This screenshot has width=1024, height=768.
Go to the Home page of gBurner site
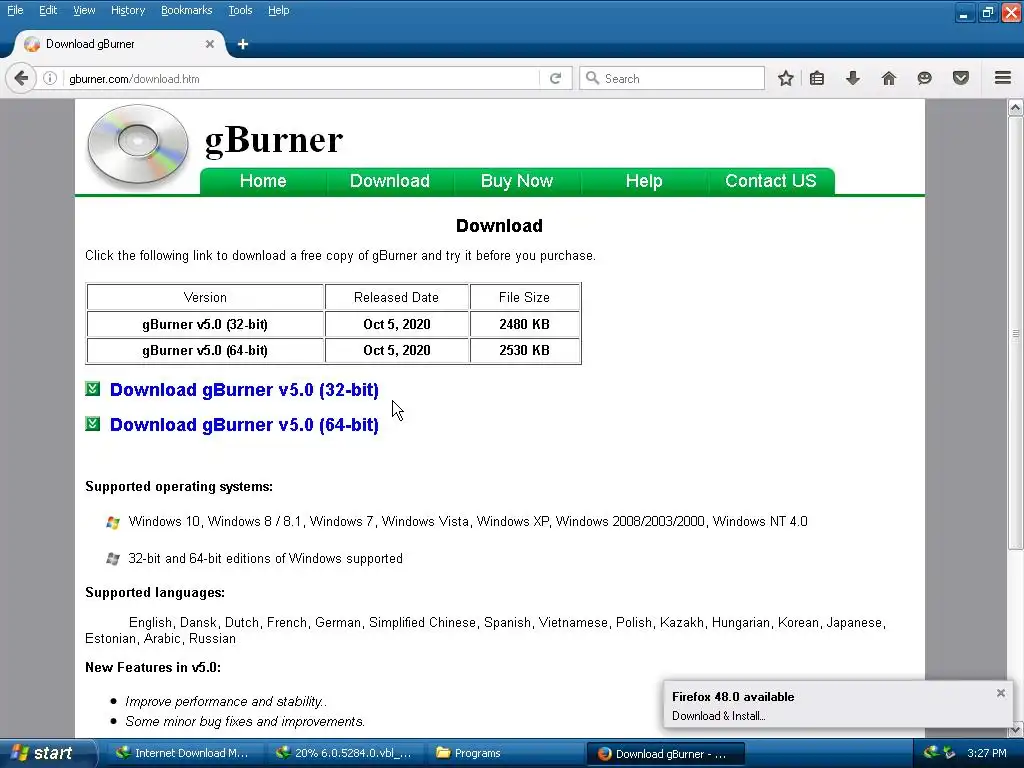click(263, 181)
